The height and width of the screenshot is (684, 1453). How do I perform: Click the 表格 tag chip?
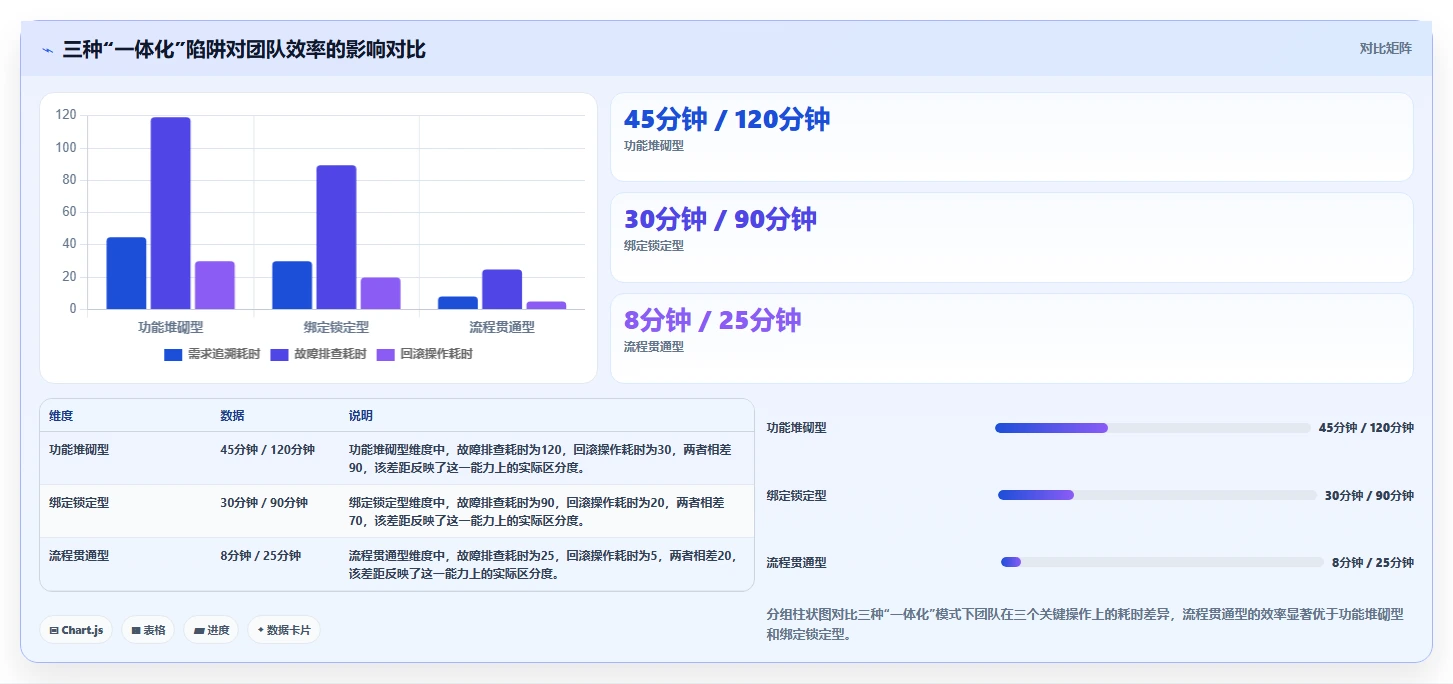148,630
